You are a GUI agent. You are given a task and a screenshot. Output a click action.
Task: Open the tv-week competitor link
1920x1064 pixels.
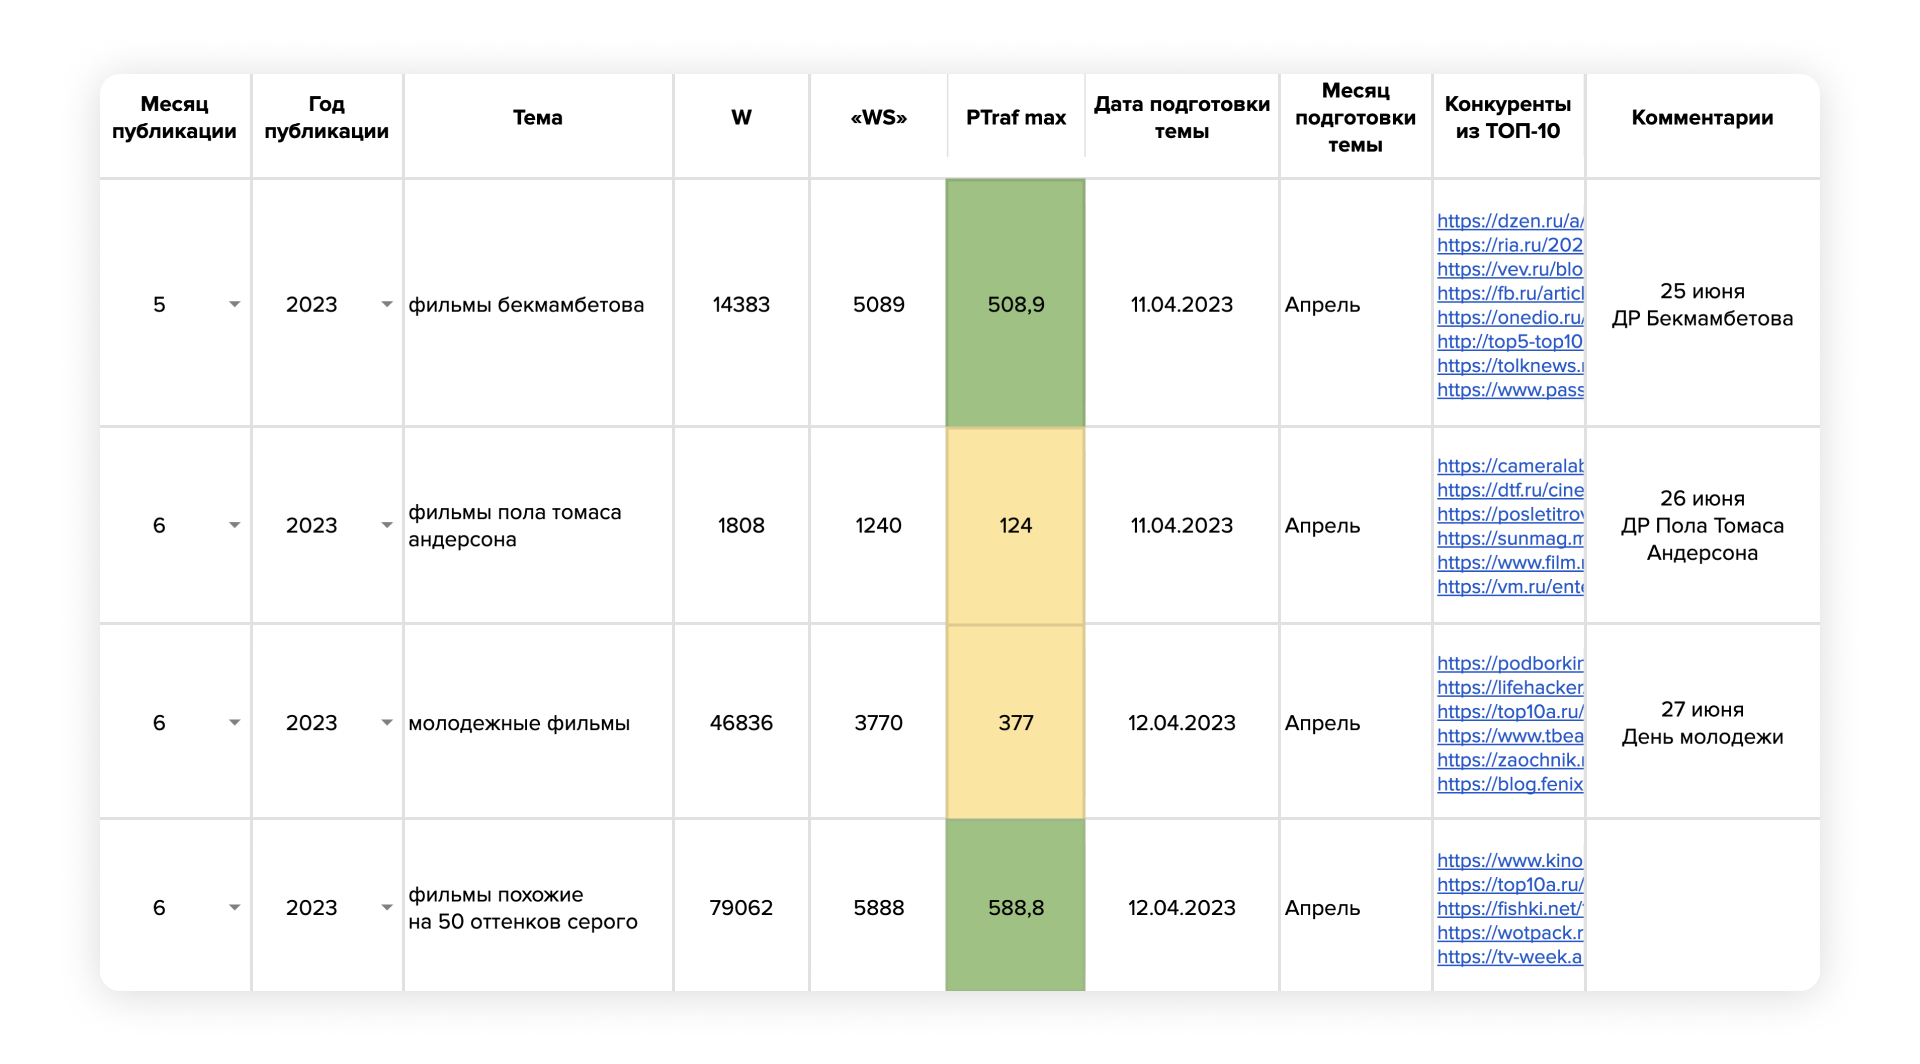pos(1509,956)
